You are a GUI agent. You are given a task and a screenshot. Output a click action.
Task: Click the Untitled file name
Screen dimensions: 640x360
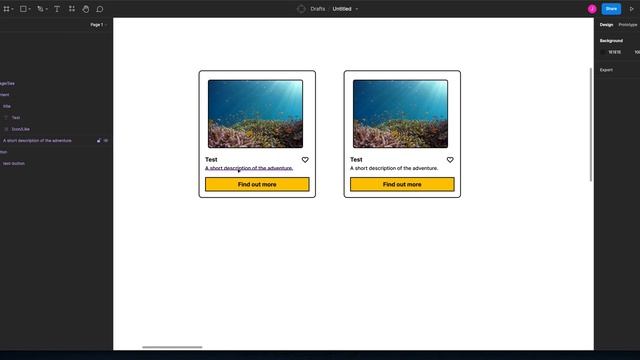coord(342,9)
